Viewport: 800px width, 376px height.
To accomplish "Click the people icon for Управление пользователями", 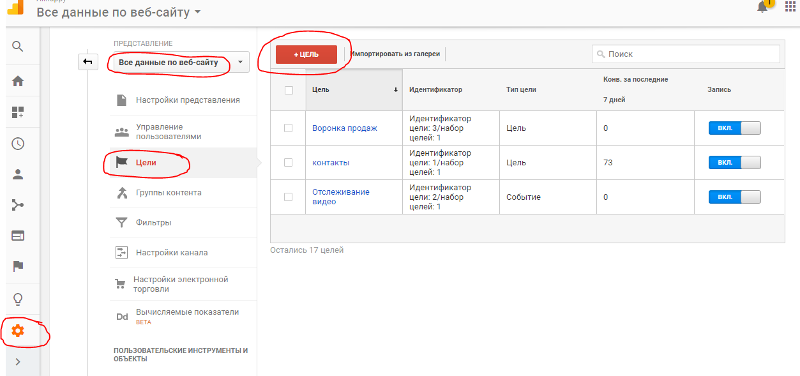I will point(121,132).
